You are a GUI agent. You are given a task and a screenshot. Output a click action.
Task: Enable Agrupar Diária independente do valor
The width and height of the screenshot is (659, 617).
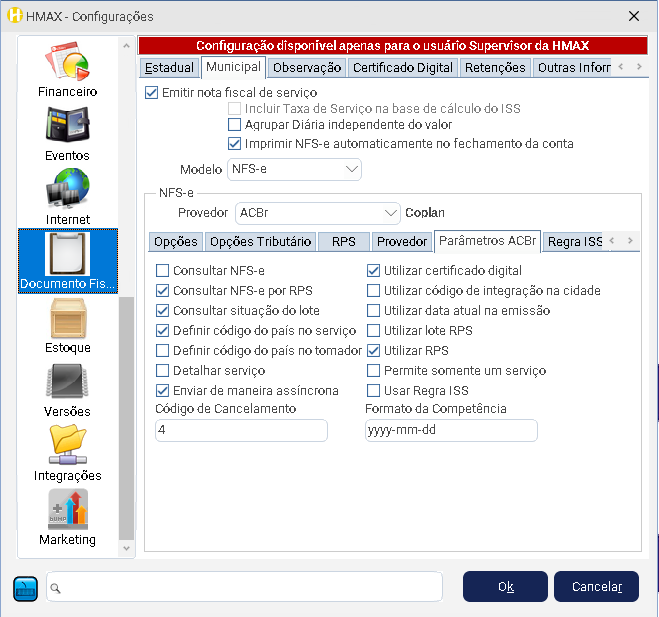[235, 125]
